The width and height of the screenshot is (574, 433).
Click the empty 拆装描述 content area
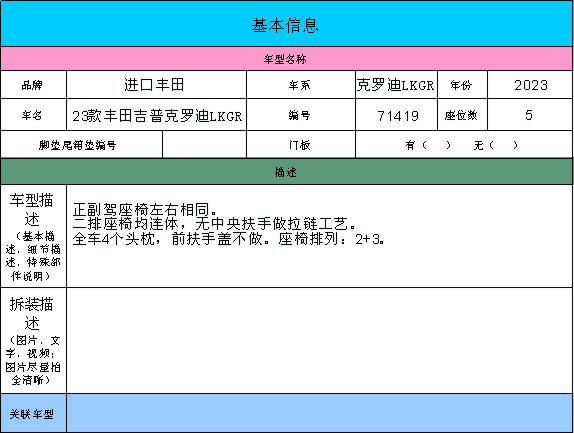[320, 341]
